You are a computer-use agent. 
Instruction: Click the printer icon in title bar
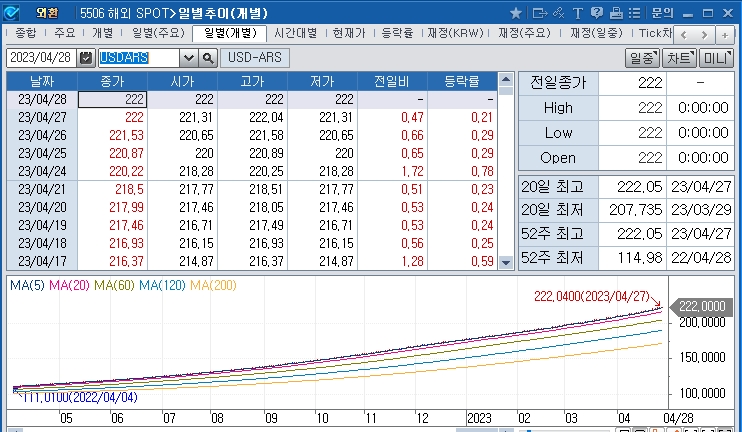pyautogui.click(x=616, y=13)
